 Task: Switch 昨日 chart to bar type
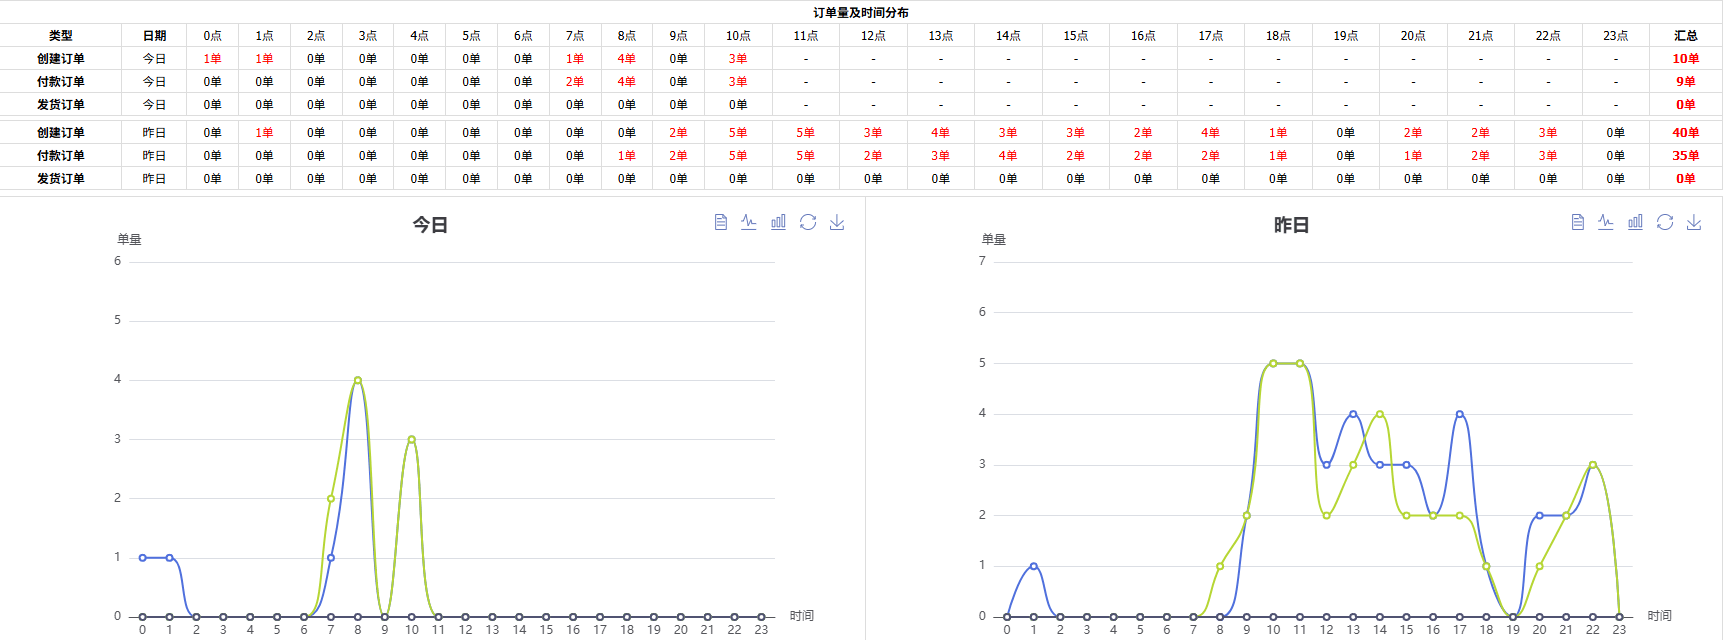(x=1635, y=222)
